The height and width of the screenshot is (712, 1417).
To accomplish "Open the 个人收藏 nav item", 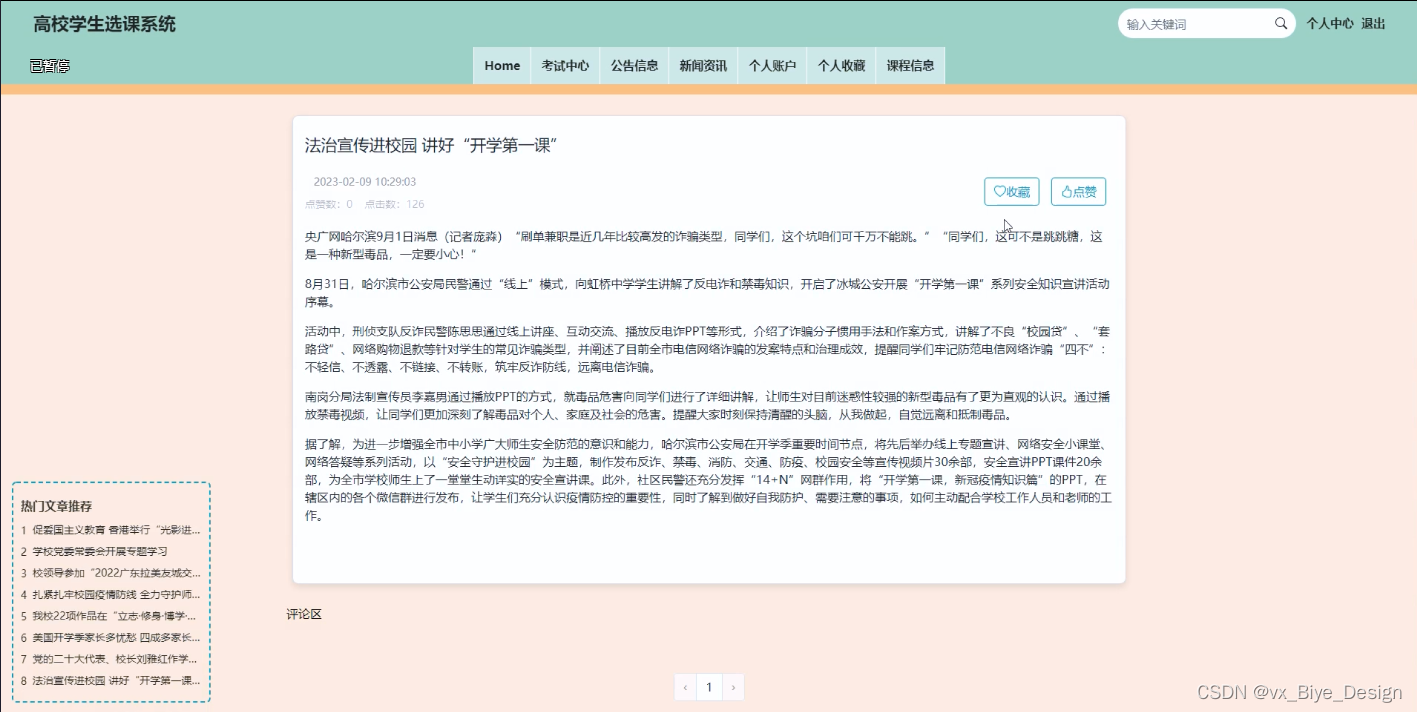I will [x=841, y=66].
